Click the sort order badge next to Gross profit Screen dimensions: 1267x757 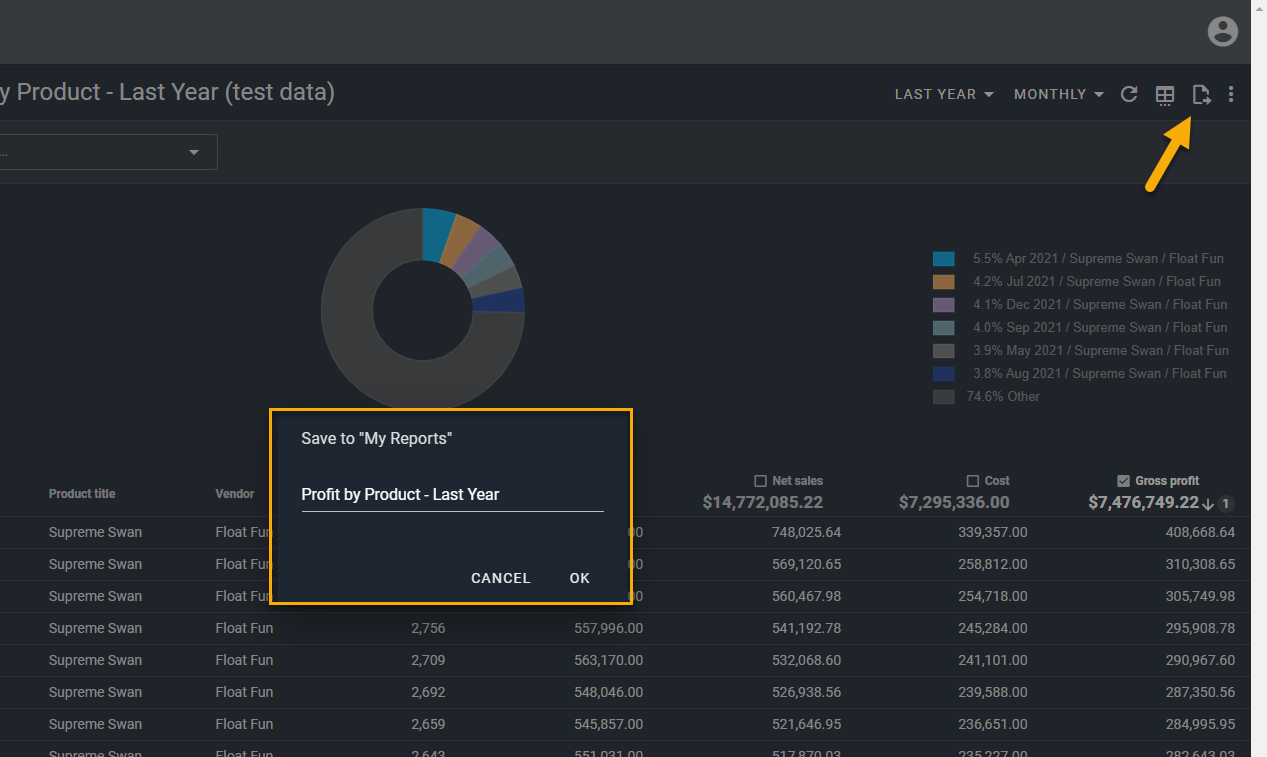coord(1226,503)
